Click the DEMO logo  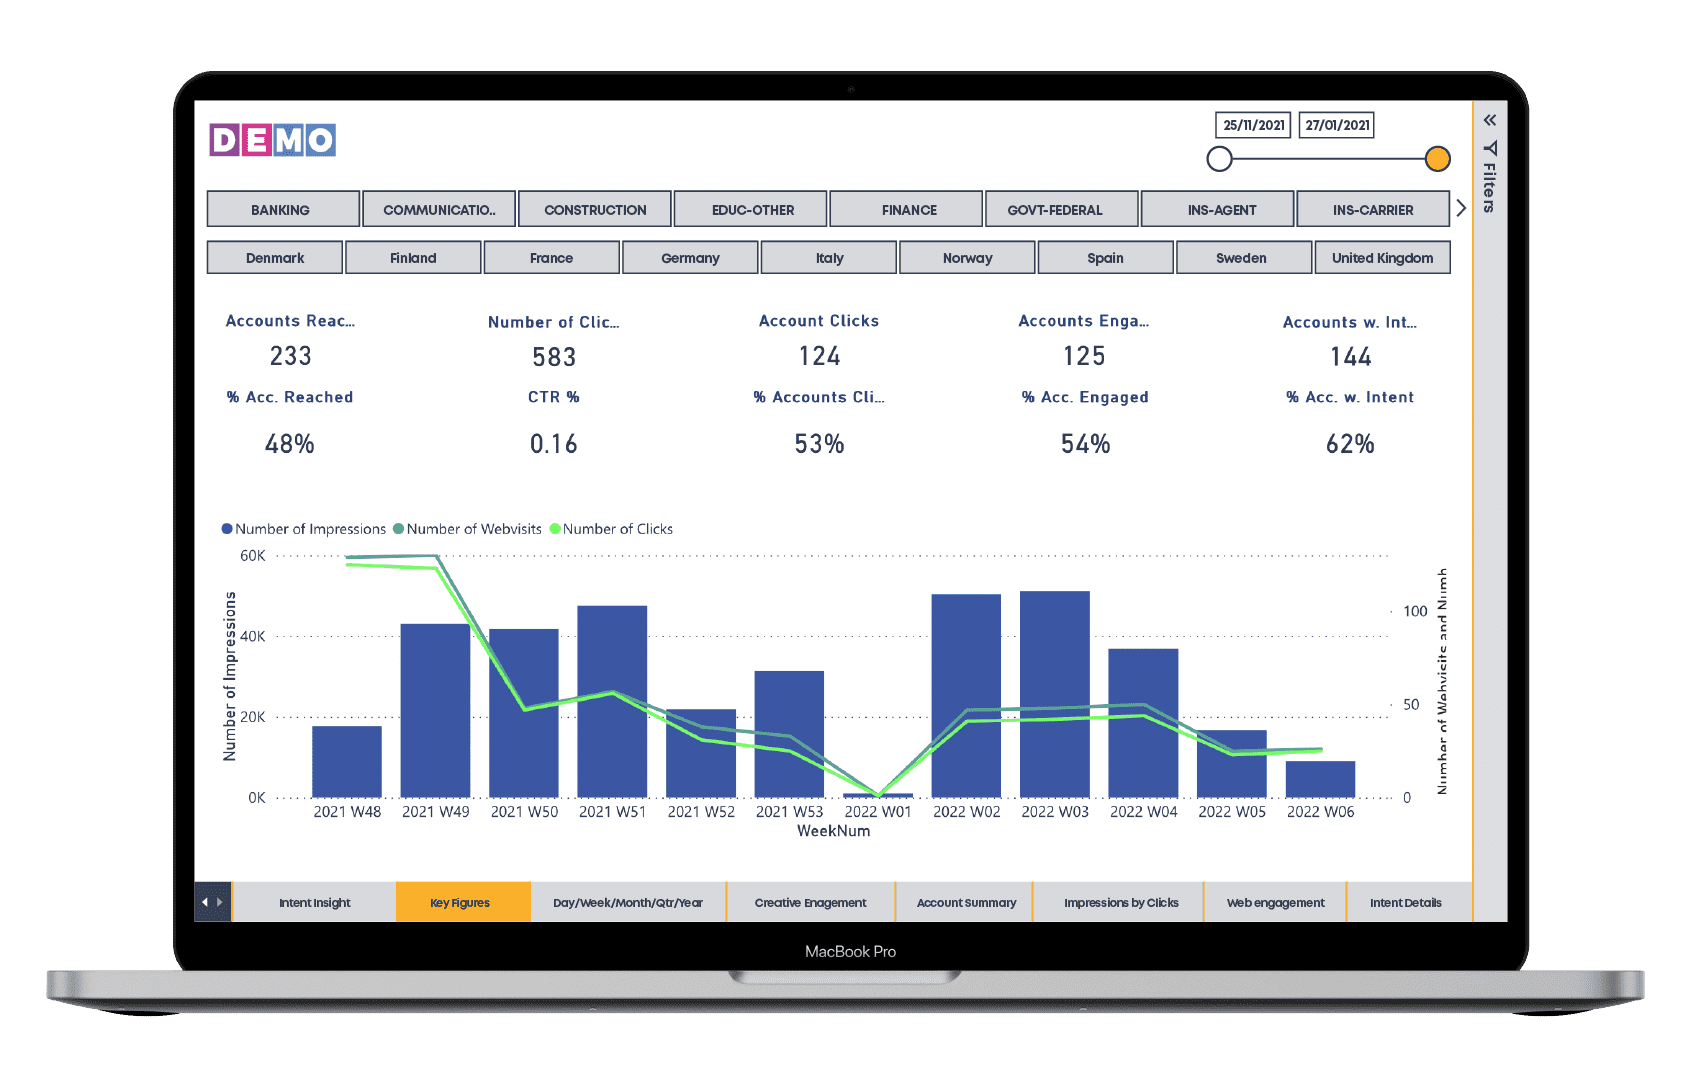click(272, 139)
